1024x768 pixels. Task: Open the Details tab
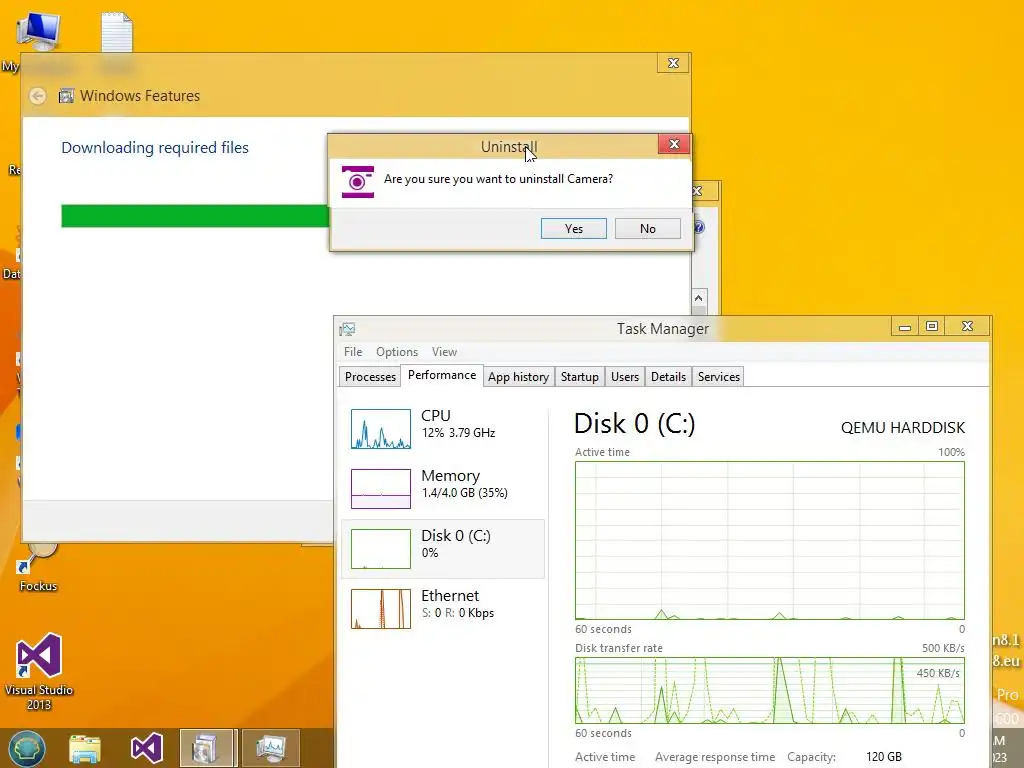(668, 377)
